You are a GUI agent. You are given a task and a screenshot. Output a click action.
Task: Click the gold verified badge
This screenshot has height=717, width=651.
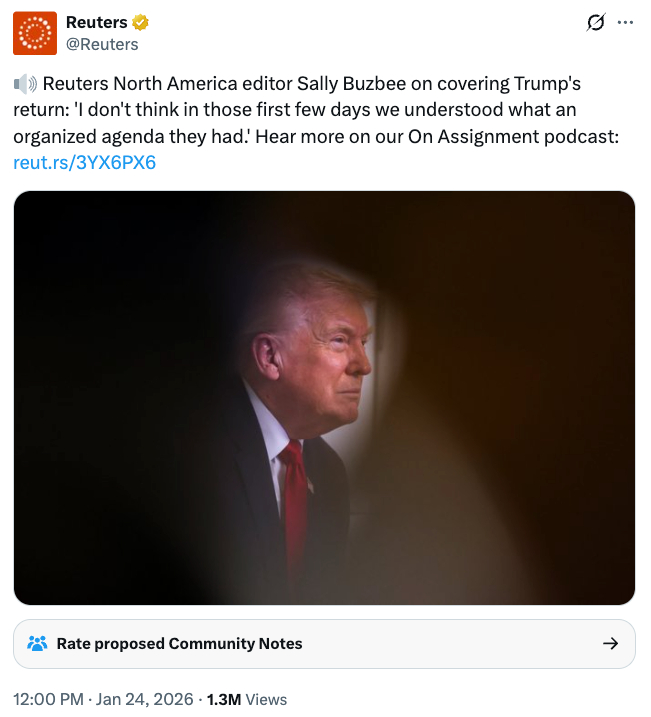140,22
